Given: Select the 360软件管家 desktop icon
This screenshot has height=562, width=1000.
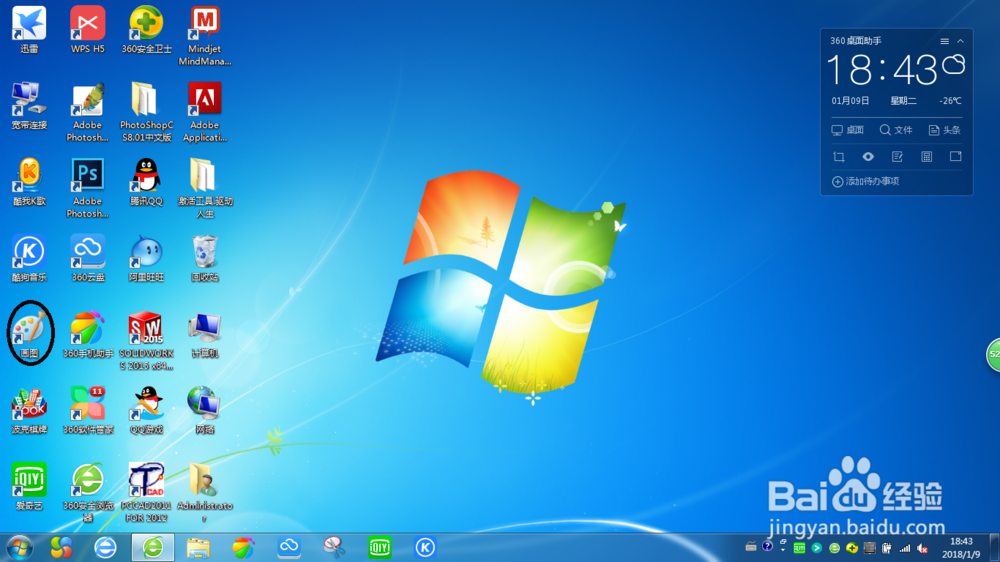Looking at the screenshot, I should click(87, 410).
